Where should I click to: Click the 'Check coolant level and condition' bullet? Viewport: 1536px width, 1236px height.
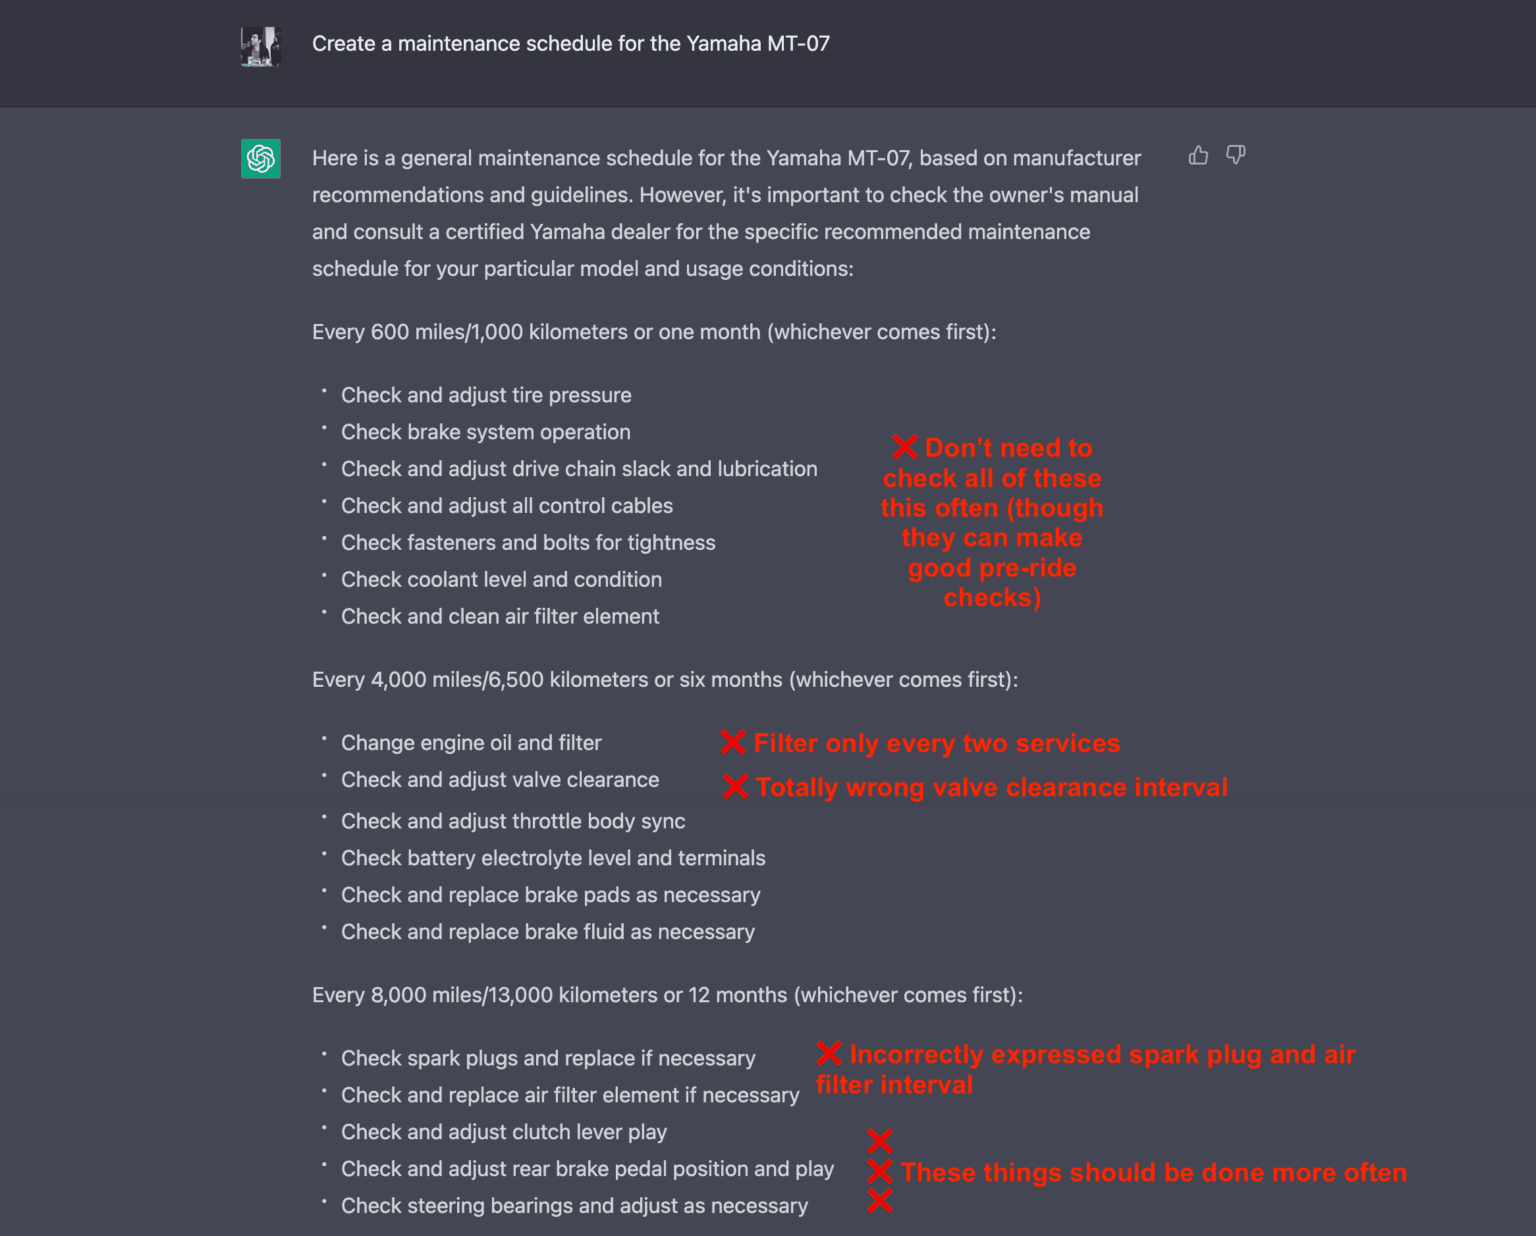pyautogui.click(x=501, y=580)
